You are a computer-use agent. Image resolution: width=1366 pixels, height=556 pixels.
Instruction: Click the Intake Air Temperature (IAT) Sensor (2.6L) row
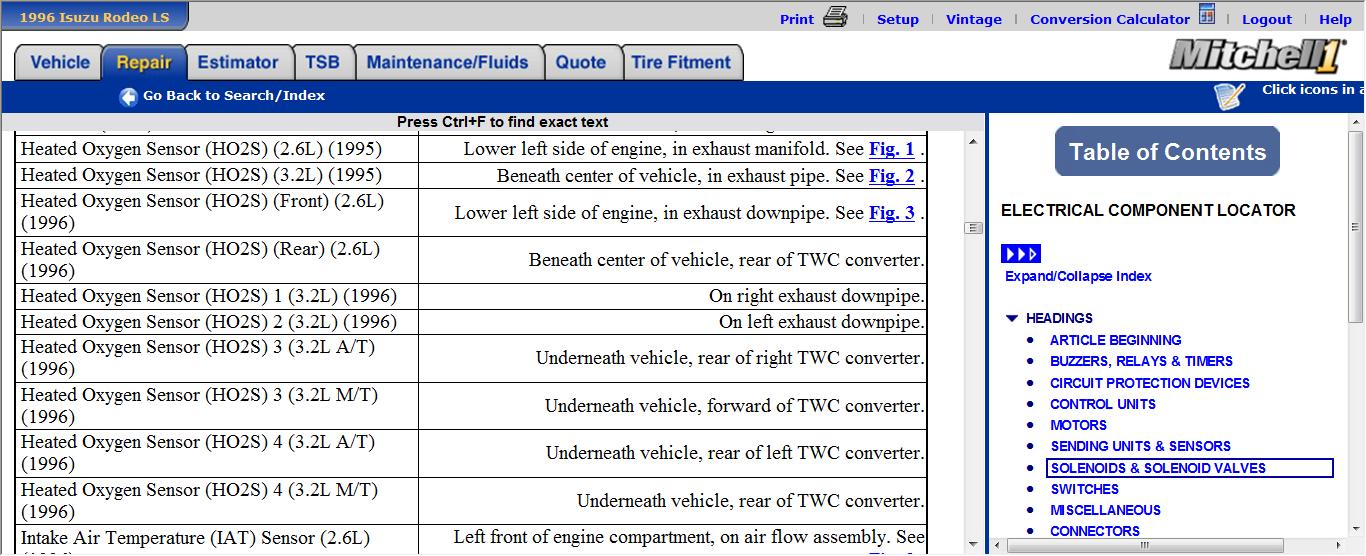(x=471, y=540)
